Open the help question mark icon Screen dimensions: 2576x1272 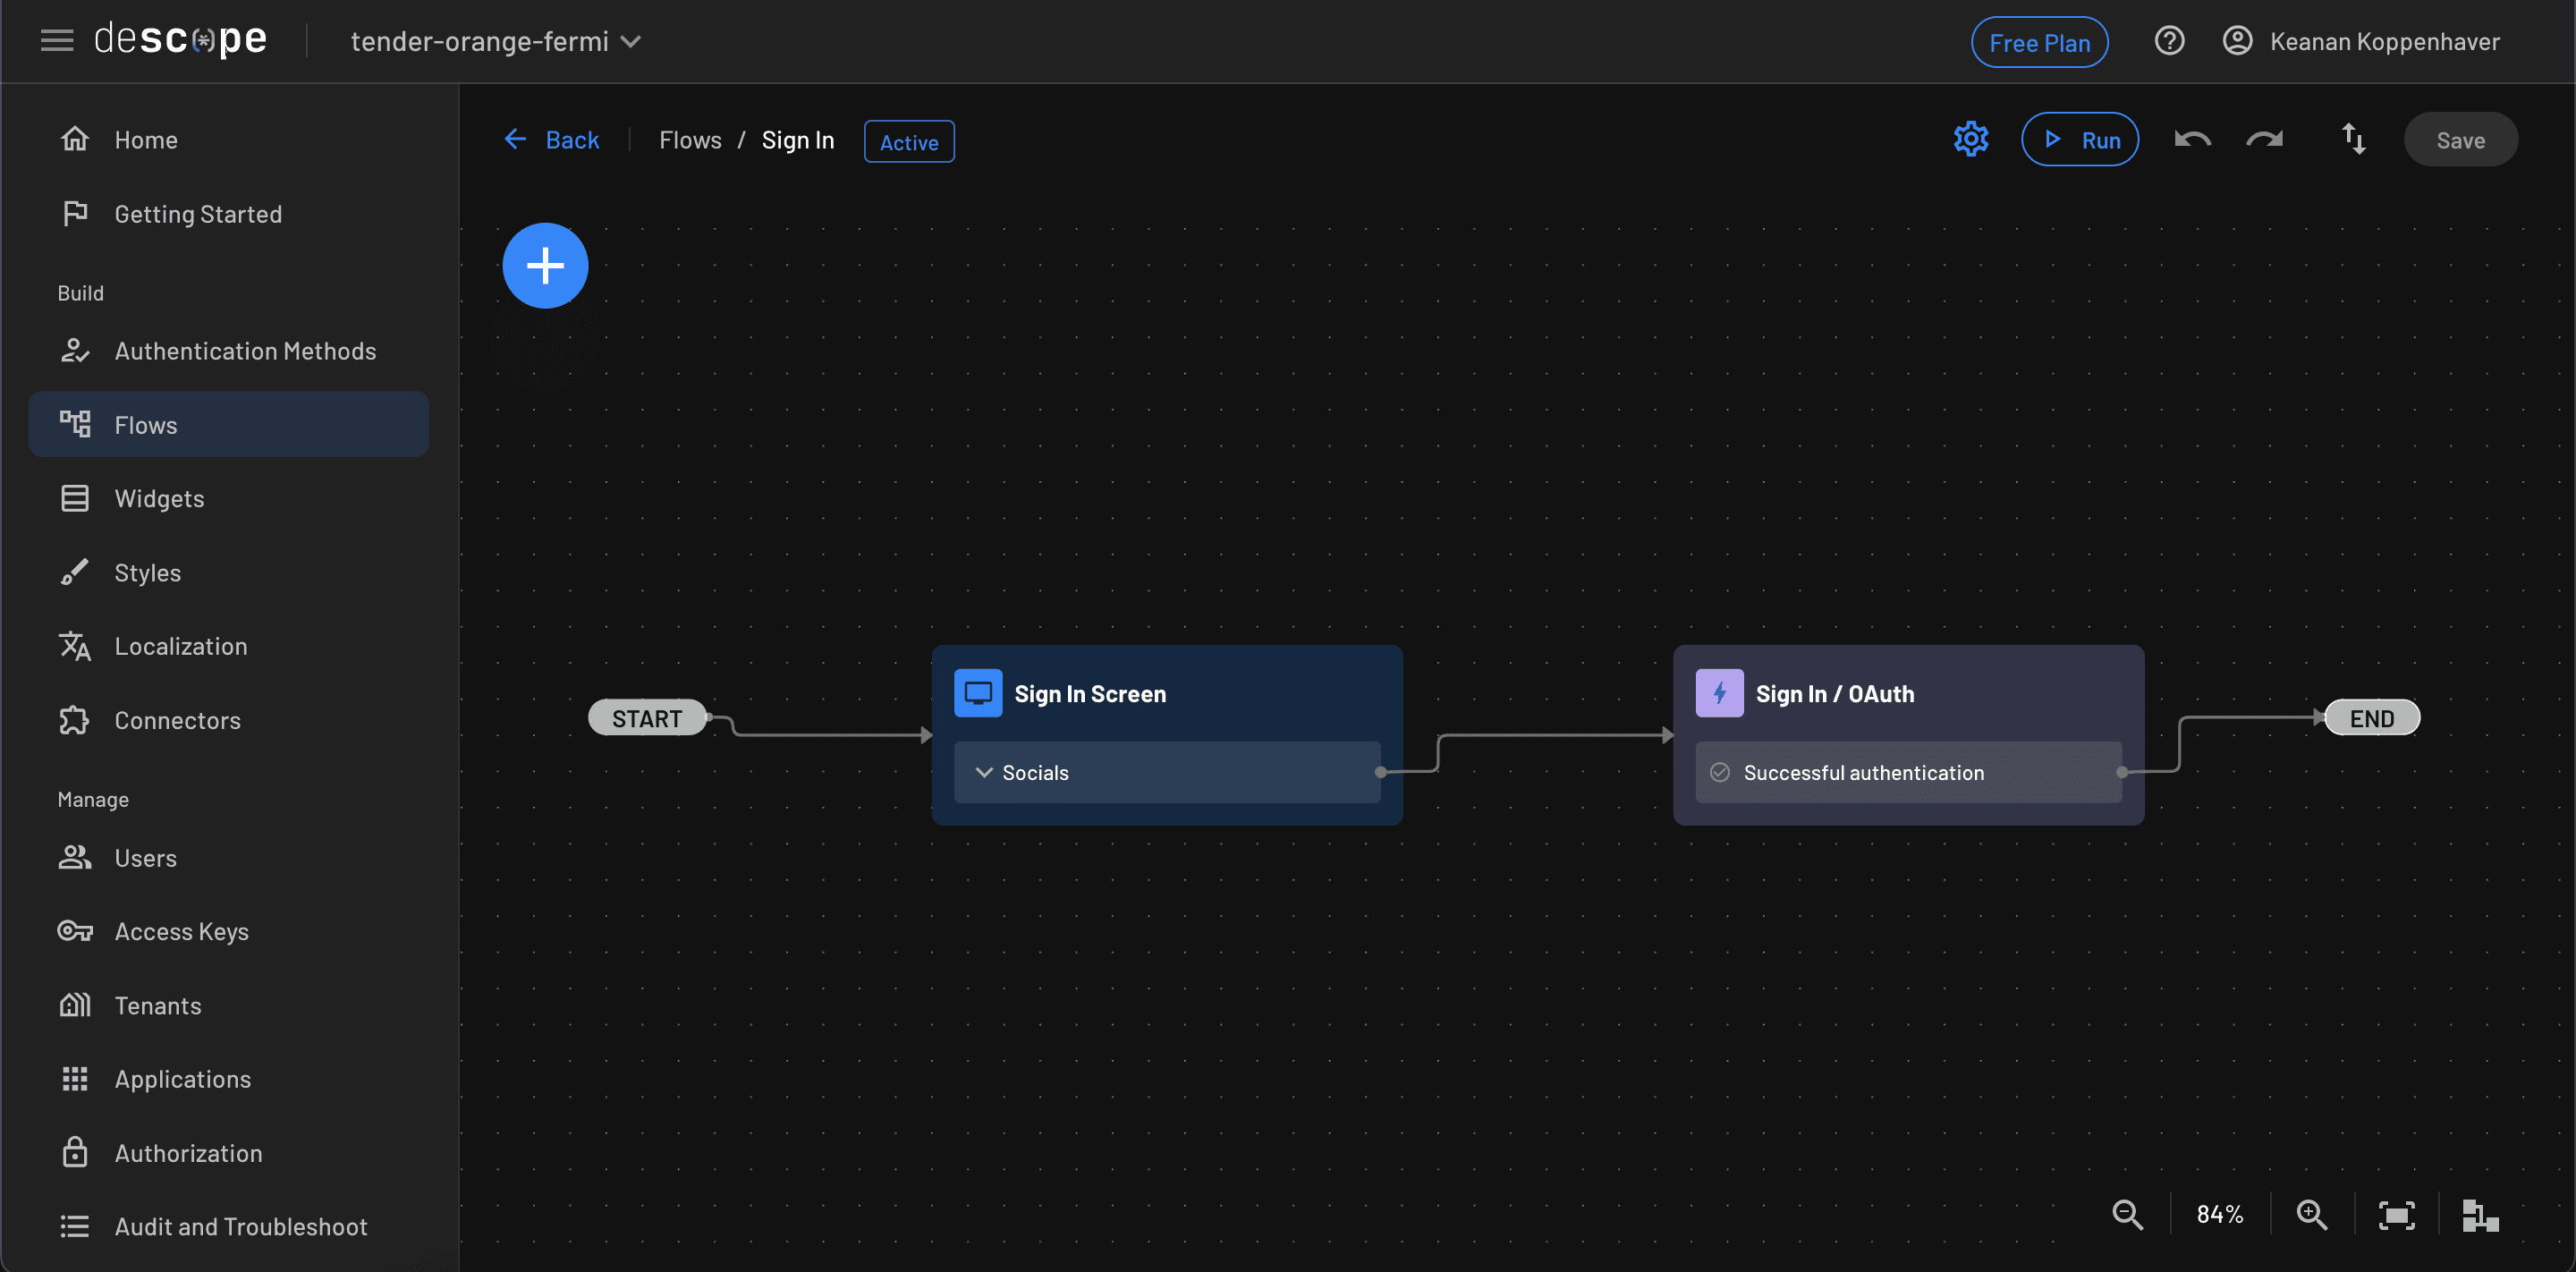tap(2169, 41)
